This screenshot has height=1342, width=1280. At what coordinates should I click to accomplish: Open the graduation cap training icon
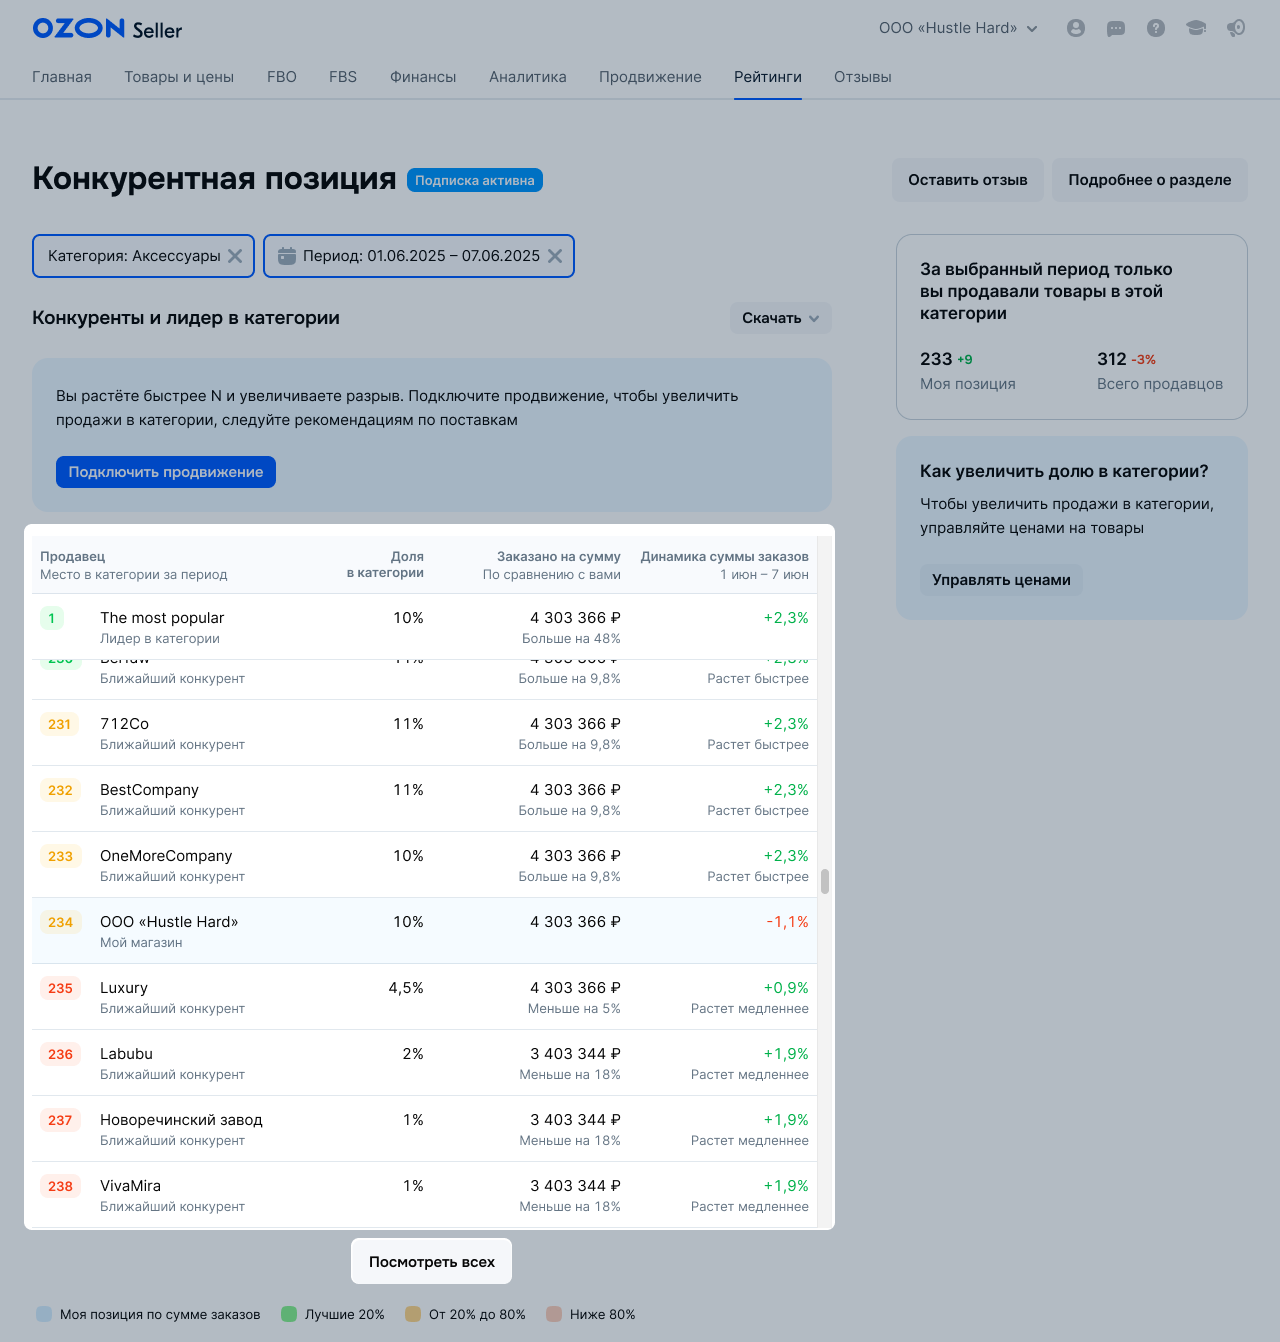point(1196,28)
